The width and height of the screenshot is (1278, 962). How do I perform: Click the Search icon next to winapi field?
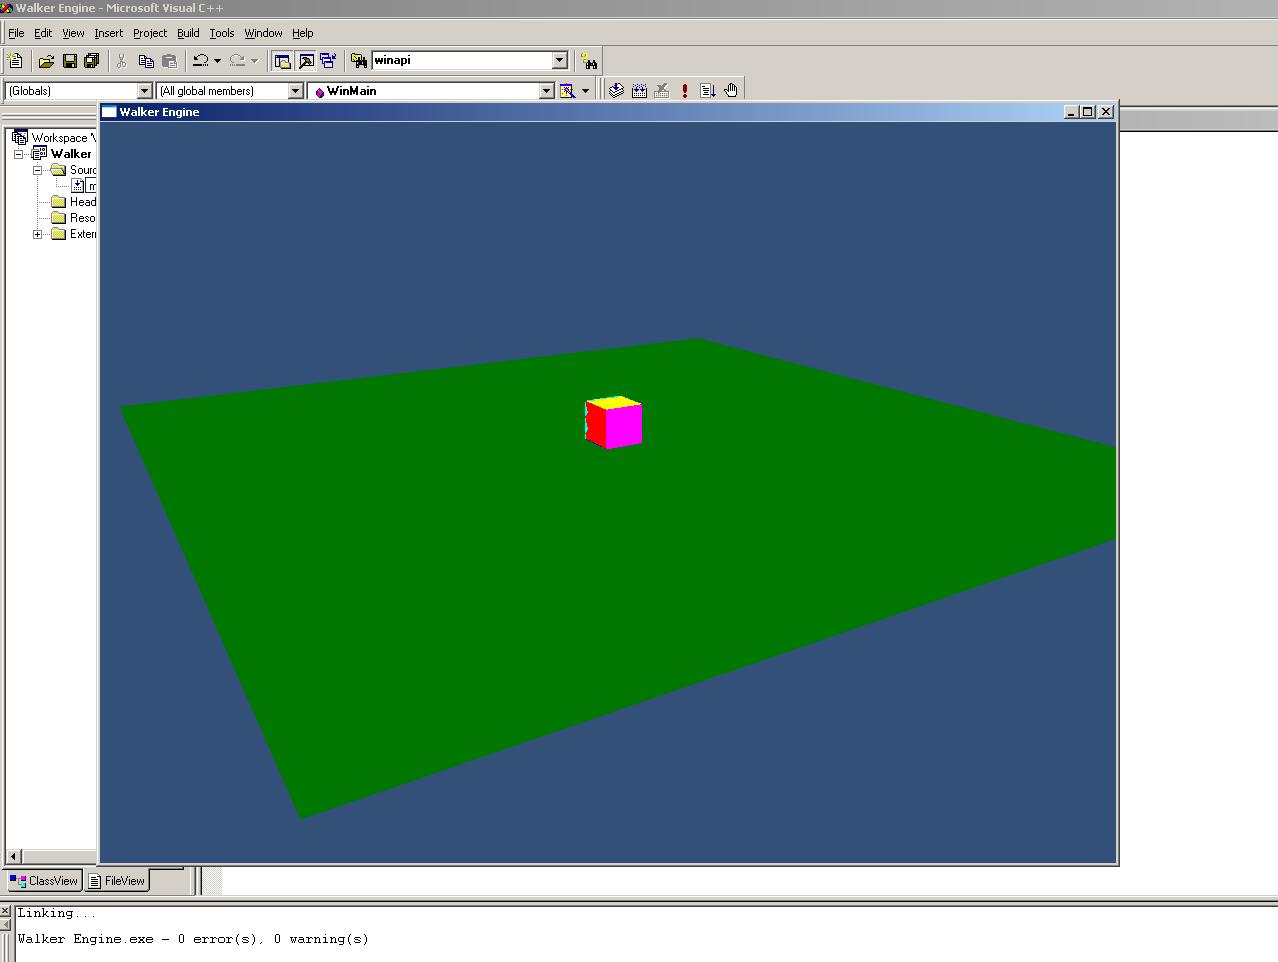click(589, 61)
